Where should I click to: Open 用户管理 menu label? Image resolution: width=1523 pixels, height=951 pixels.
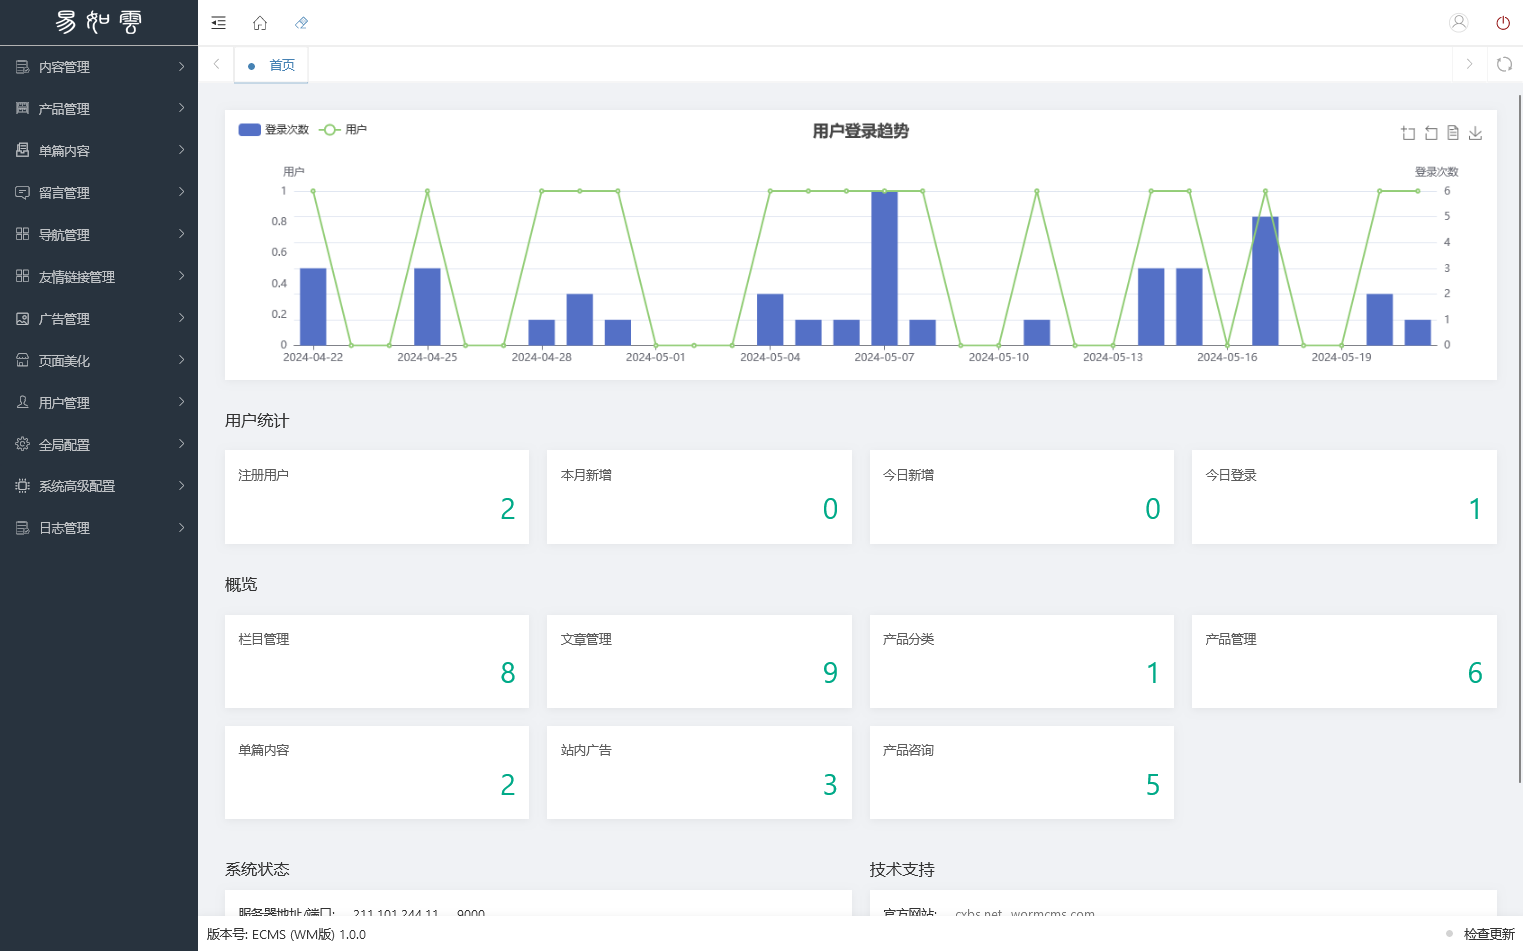pos(64,403)
